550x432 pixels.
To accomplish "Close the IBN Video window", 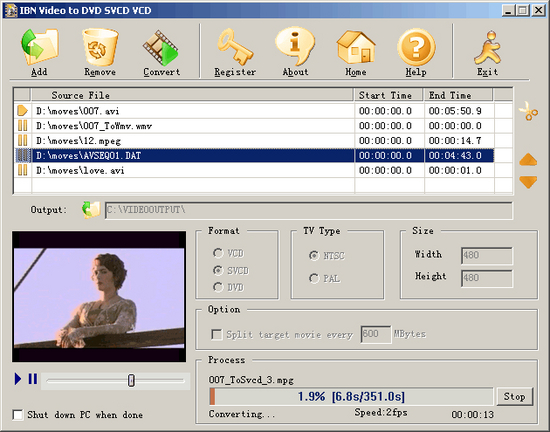I will (x=538, y=10).
